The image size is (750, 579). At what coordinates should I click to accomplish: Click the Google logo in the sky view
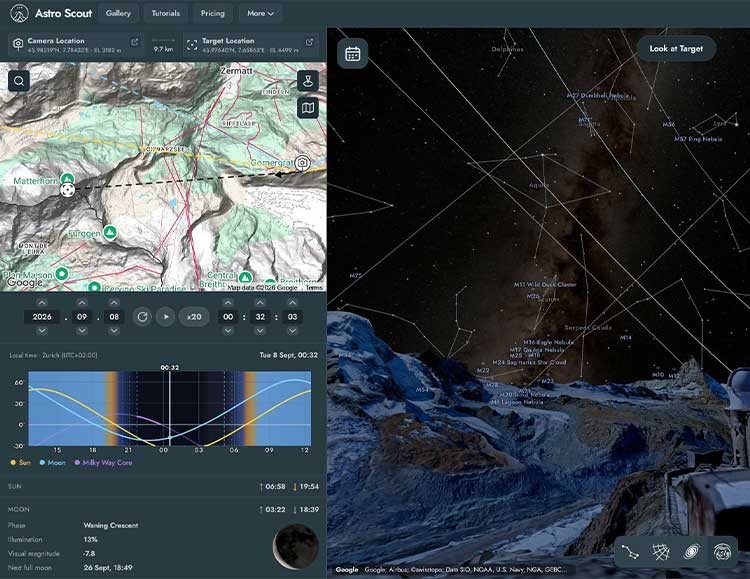coord(347,569)
